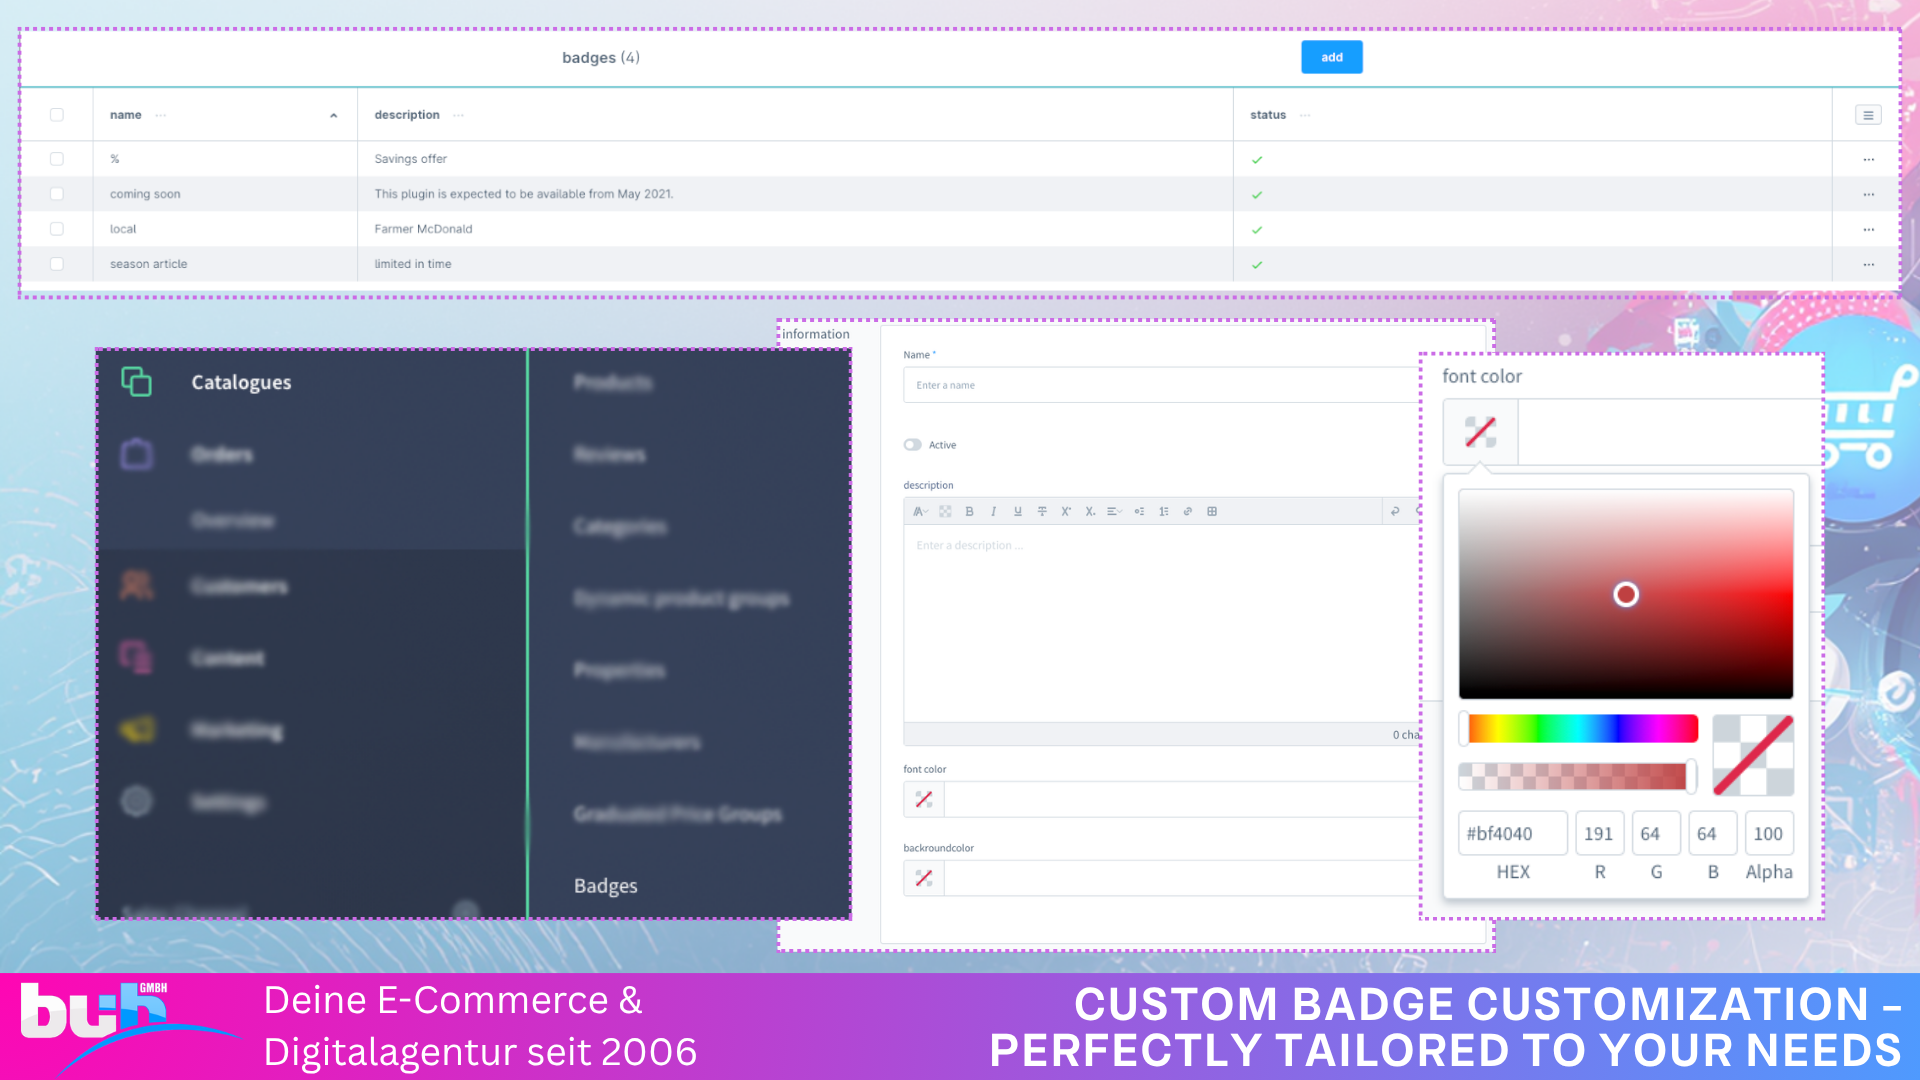This screenshot has height=1080, width=1920.
Task: Insert a link in the description editor
Action: (x=1187, y=511)
